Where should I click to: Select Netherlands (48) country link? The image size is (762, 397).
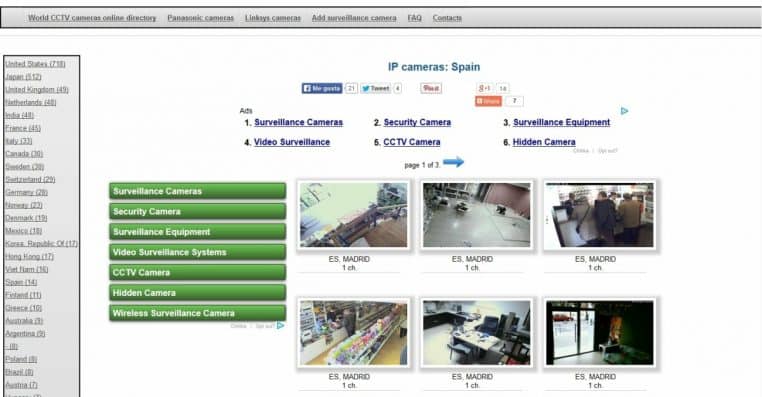coord(31,103)
